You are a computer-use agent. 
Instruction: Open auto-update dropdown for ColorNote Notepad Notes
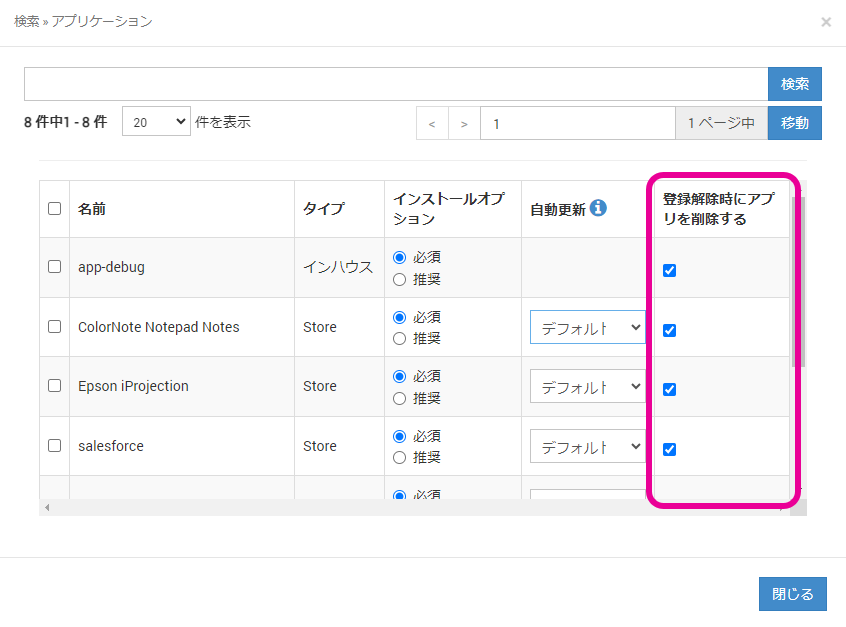pyautogui.click(x=588, y=327)
